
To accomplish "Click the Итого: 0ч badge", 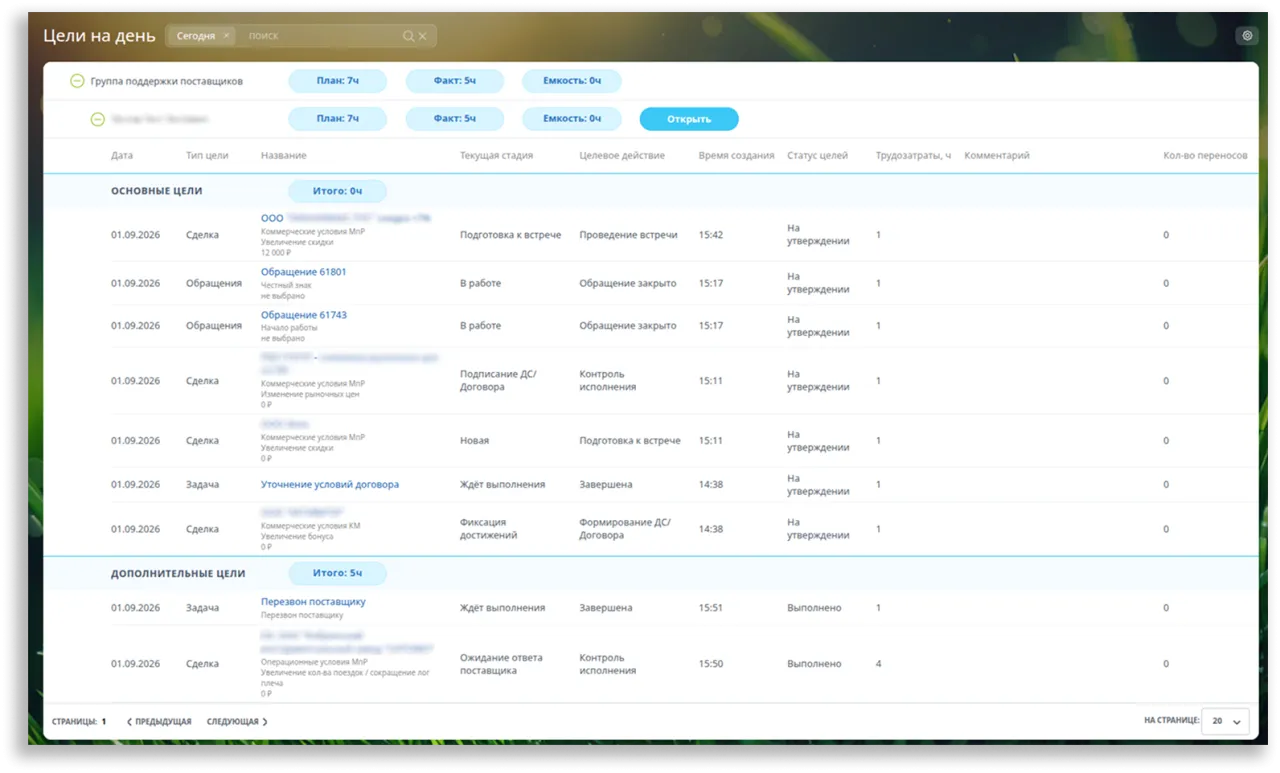I will (x=337, y=191).
